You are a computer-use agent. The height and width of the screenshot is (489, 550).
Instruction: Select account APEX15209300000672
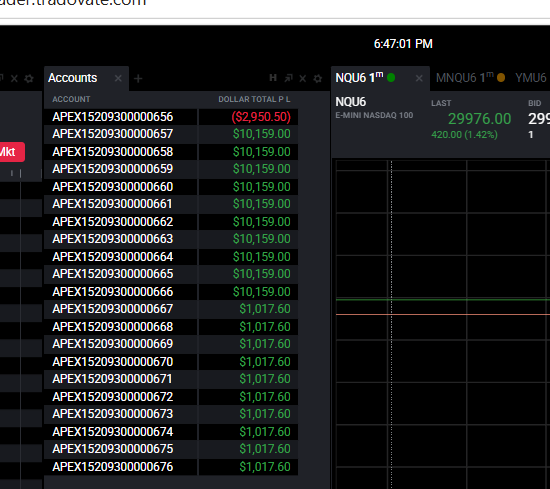113,397
